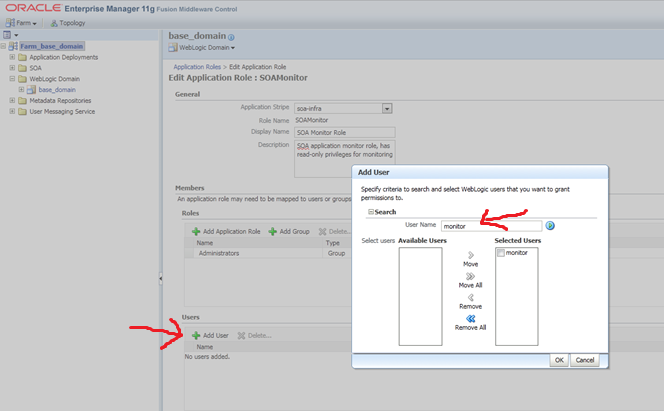Click the search go arrow icon

coord(551,225)
